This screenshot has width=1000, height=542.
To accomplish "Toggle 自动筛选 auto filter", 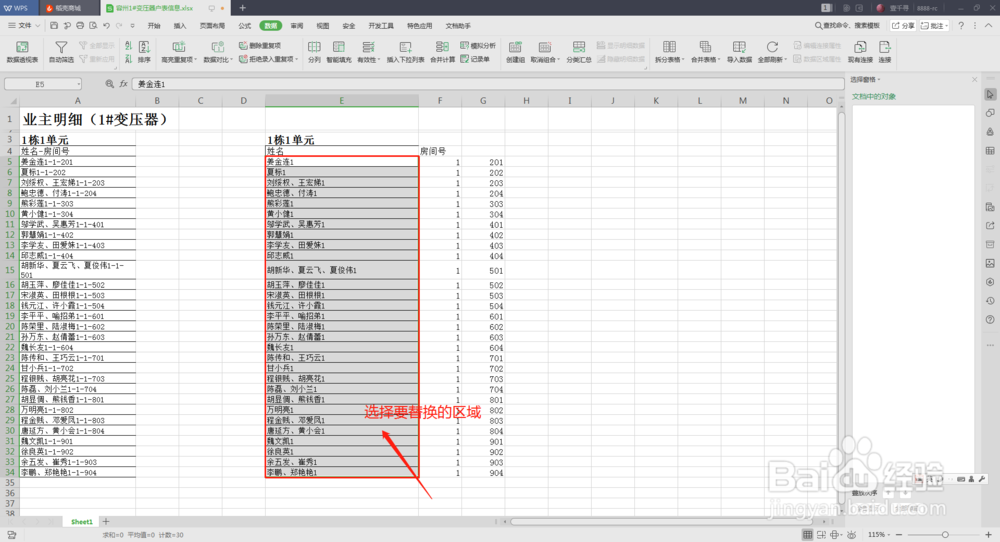I will pyautogui.click(x=61, y=52).
